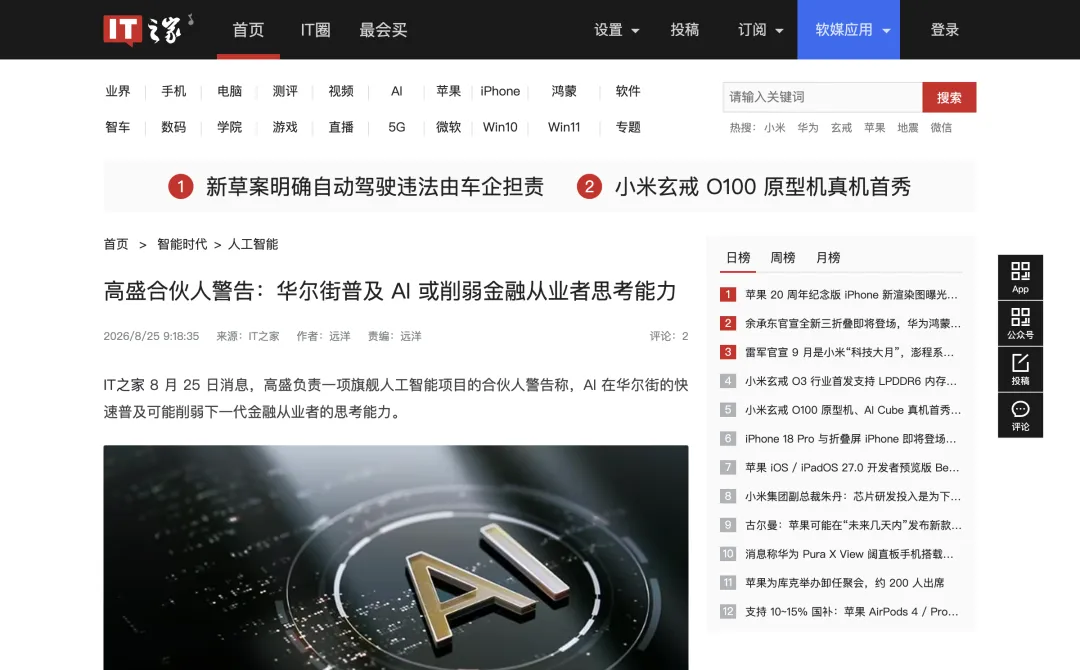Viewport: 1080px width, 670px height.
Task: Open the 视频 category
Action: point(341,91)
